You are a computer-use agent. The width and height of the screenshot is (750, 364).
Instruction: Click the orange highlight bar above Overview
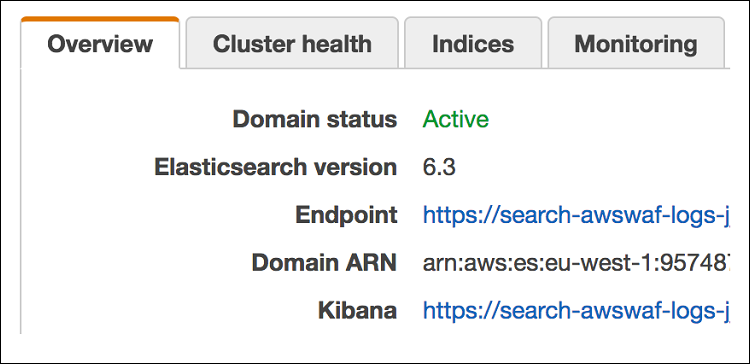click(100, 19)
